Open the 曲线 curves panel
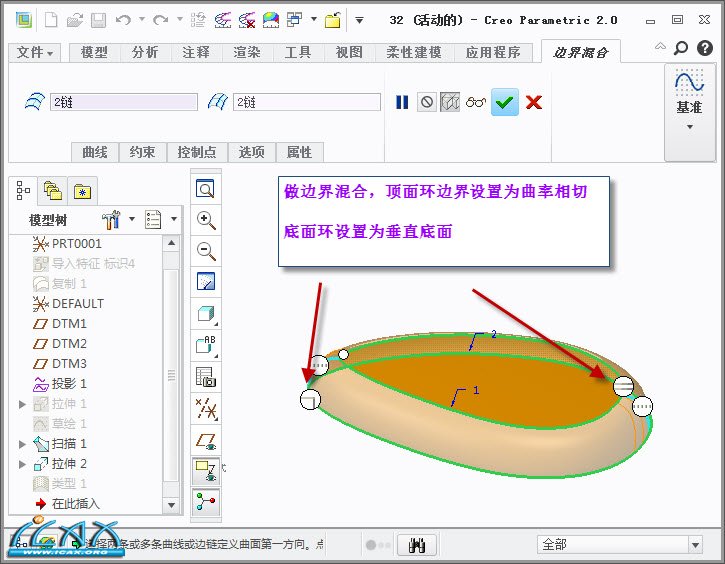 point(95,152)
